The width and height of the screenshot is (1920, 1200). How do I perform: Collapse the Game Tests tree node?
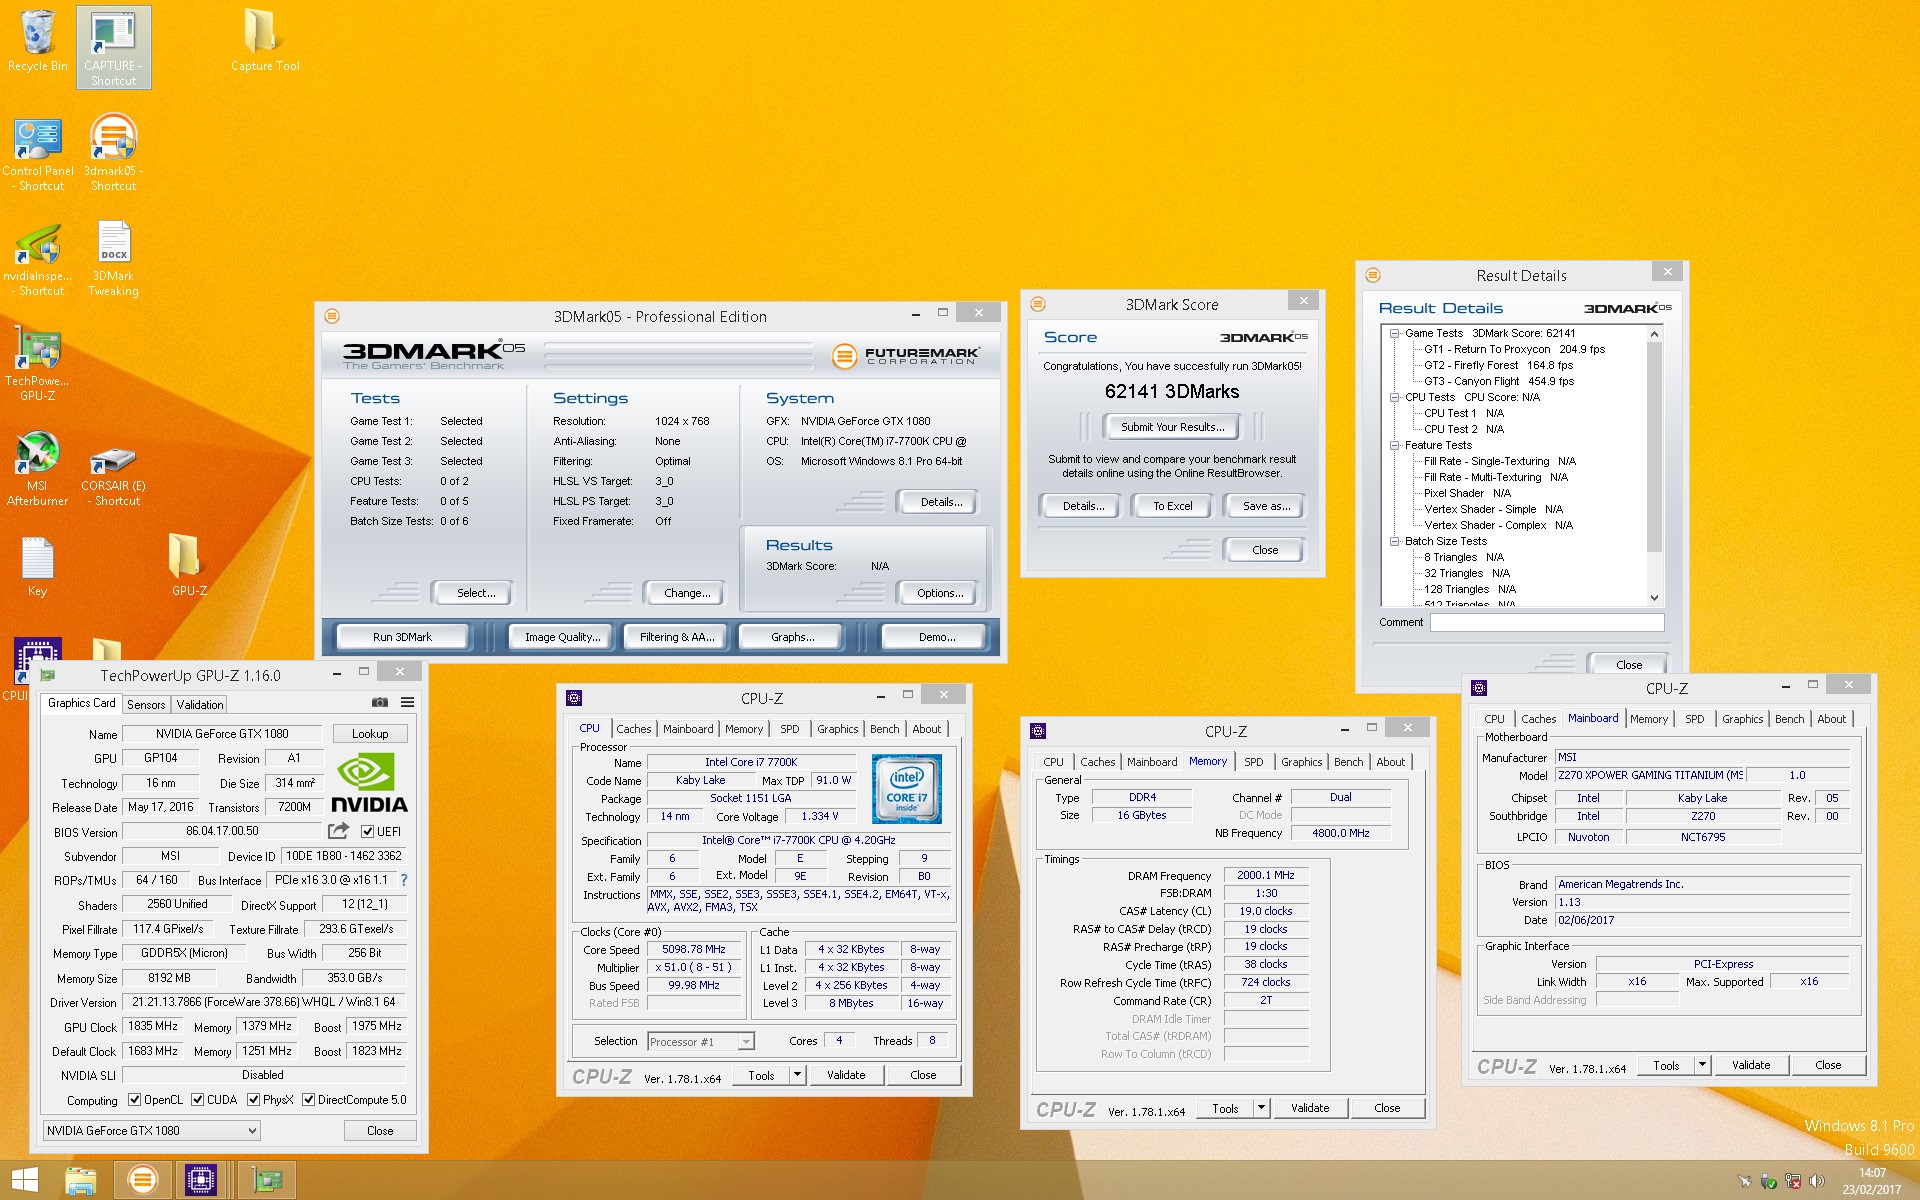(1394, 333)
